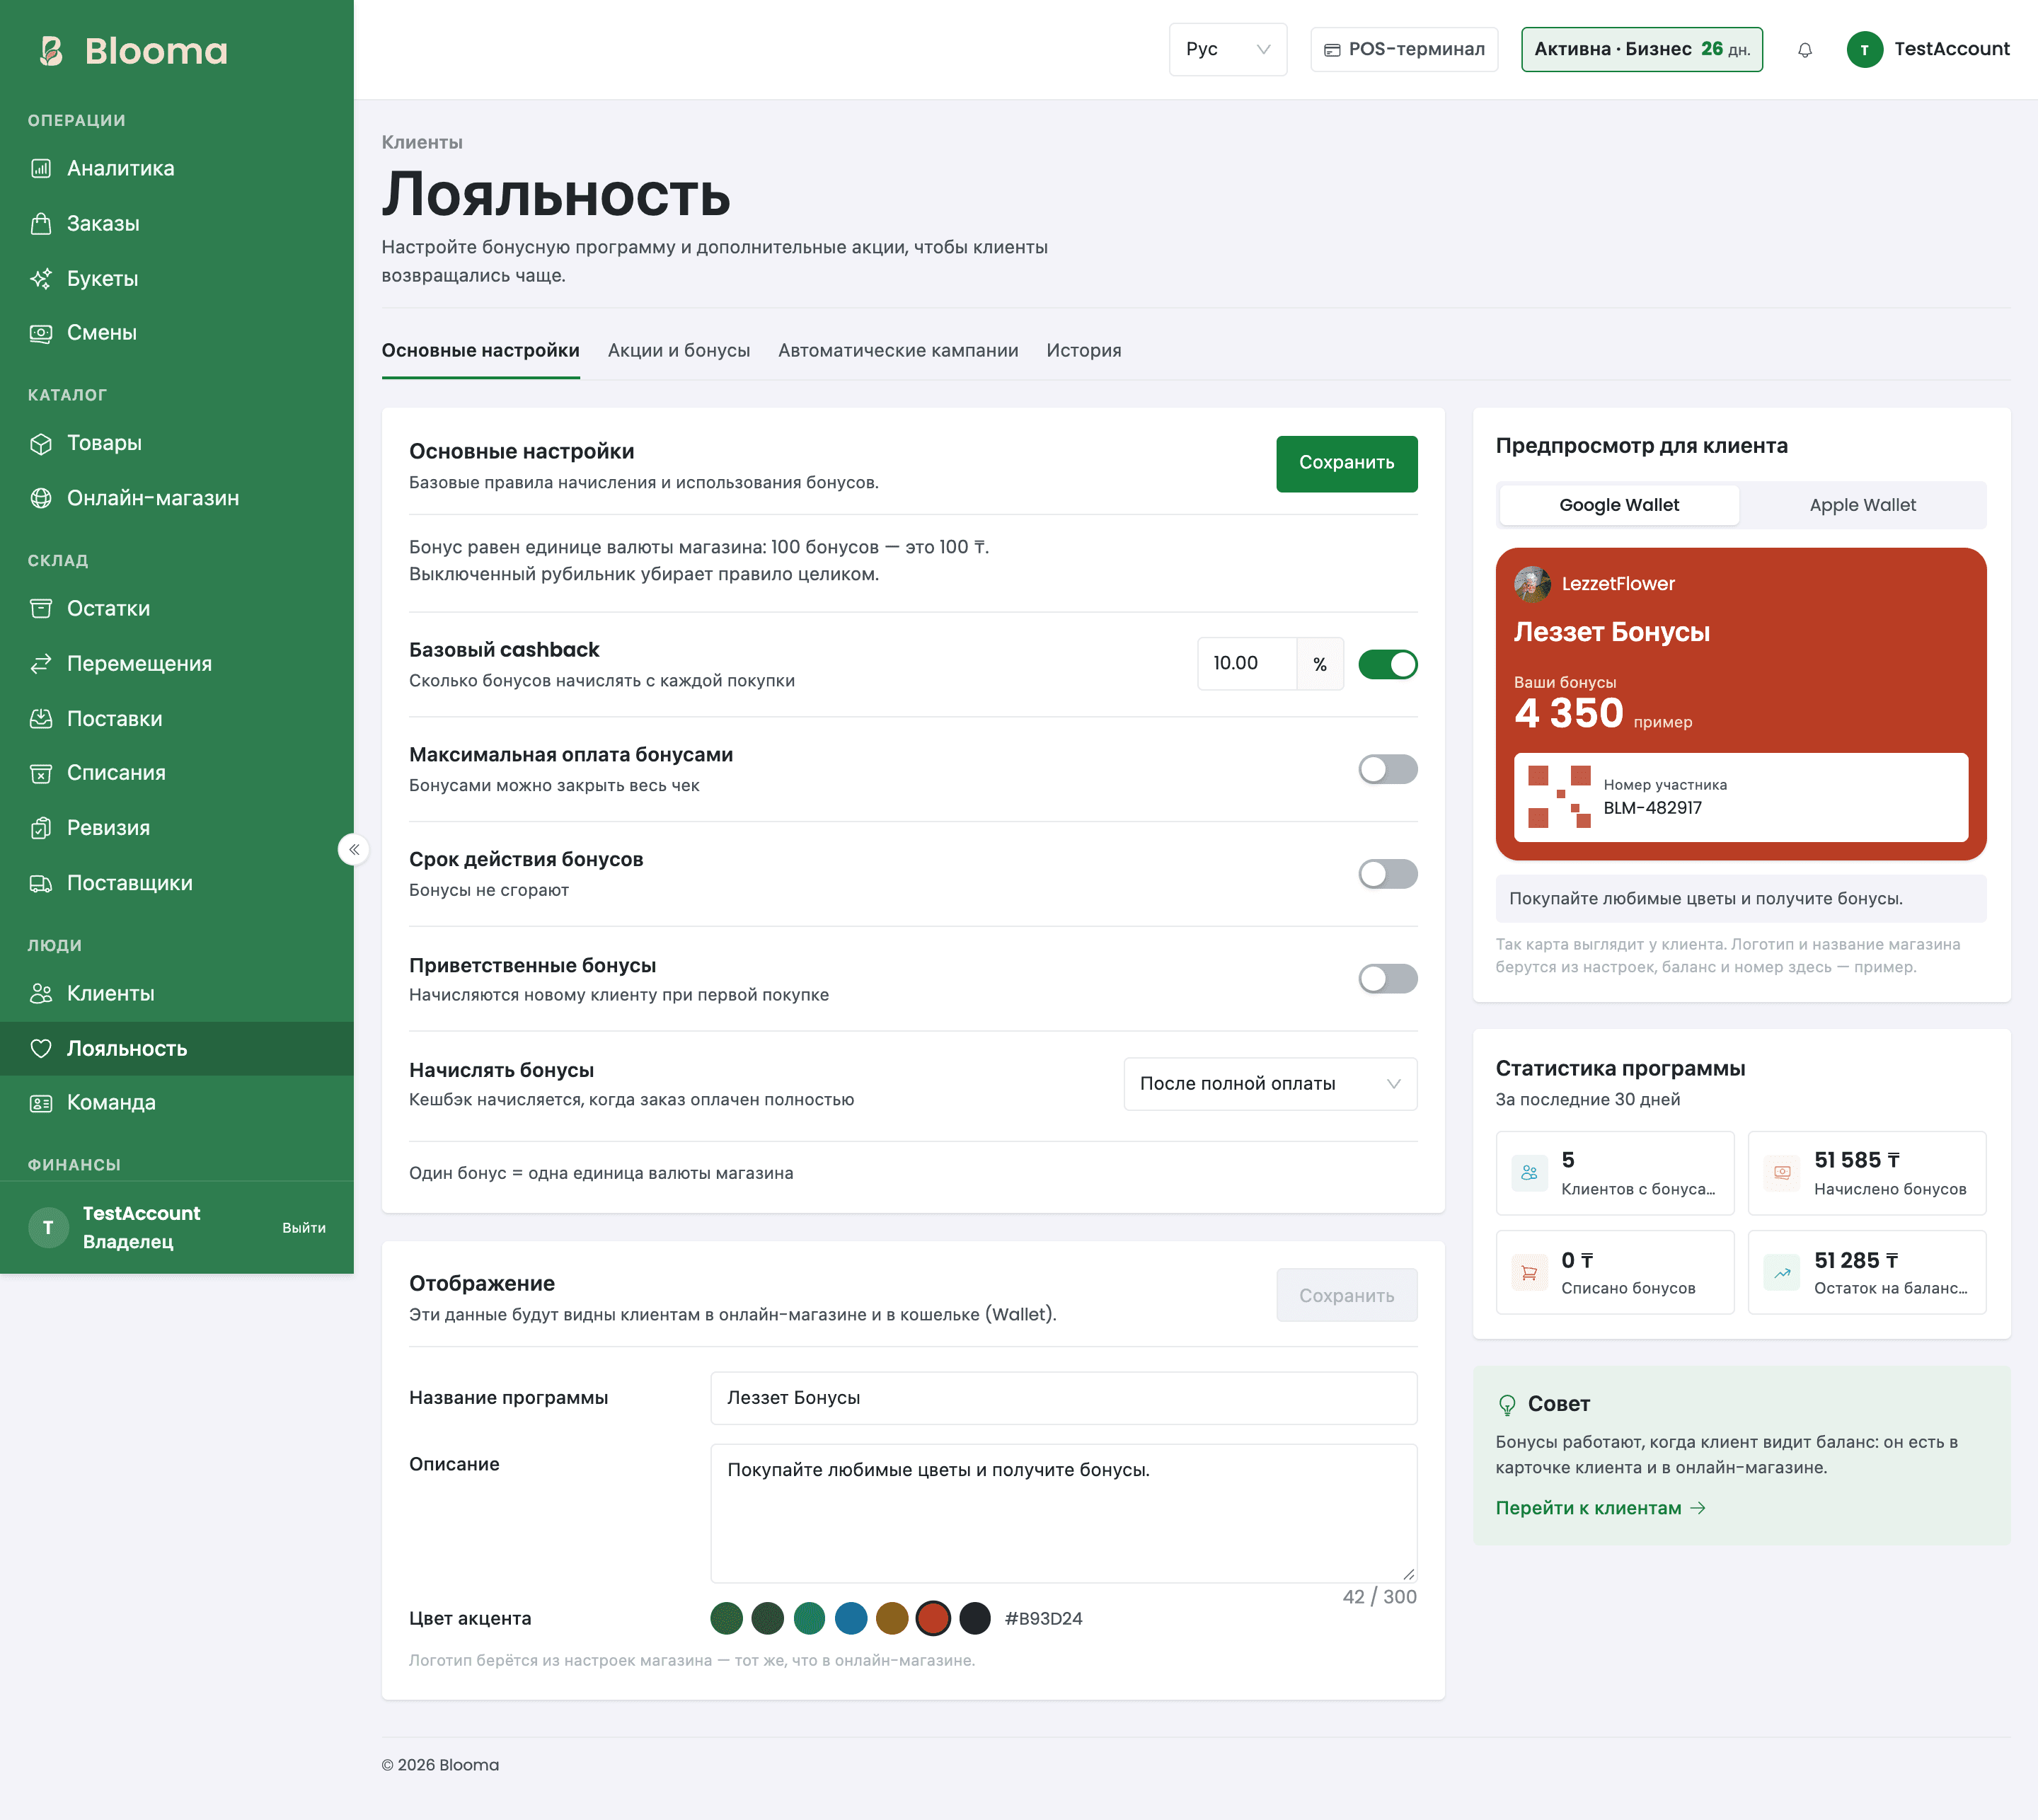Viewport: 2038px width, 1820px height.
Task: Click the Активна · Бизнес subscription badge
Action: point(1642,49)
